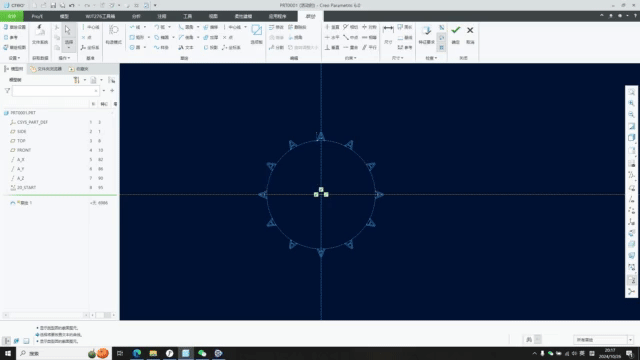Image resolution: width=640 pixels, height=360 pixels.
Task: Choose the Offset sketch tool
Action: (x=211, y=27)
